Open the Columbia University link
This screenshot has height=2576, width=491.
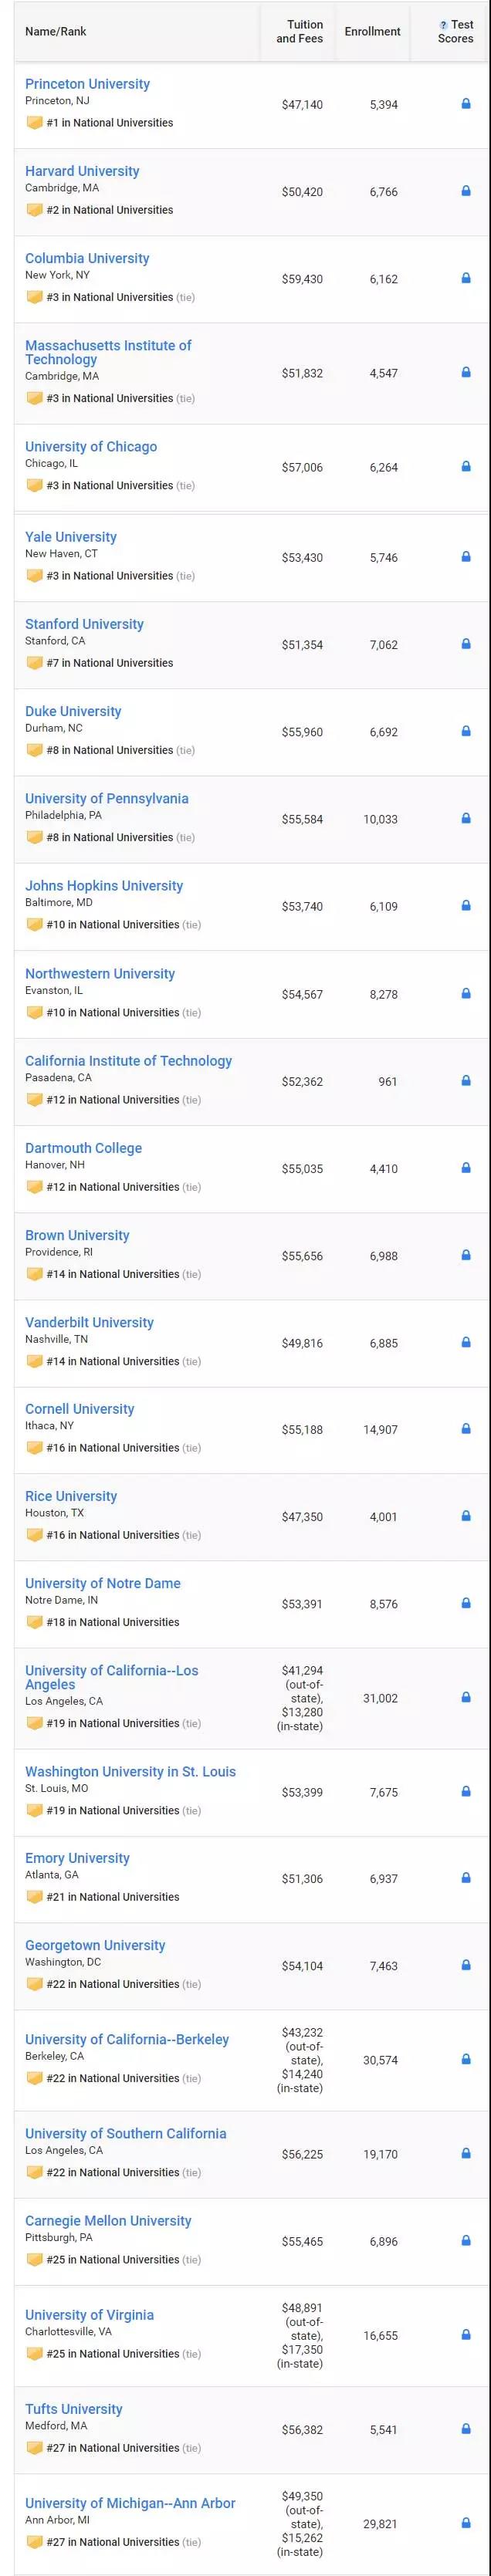[x=87, y=258]
